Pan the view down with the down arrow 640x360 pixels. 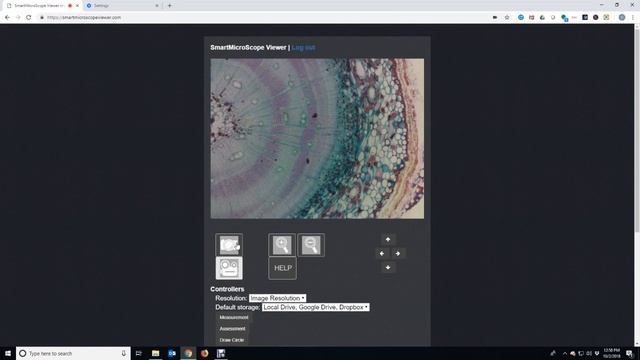pos(388,268)
